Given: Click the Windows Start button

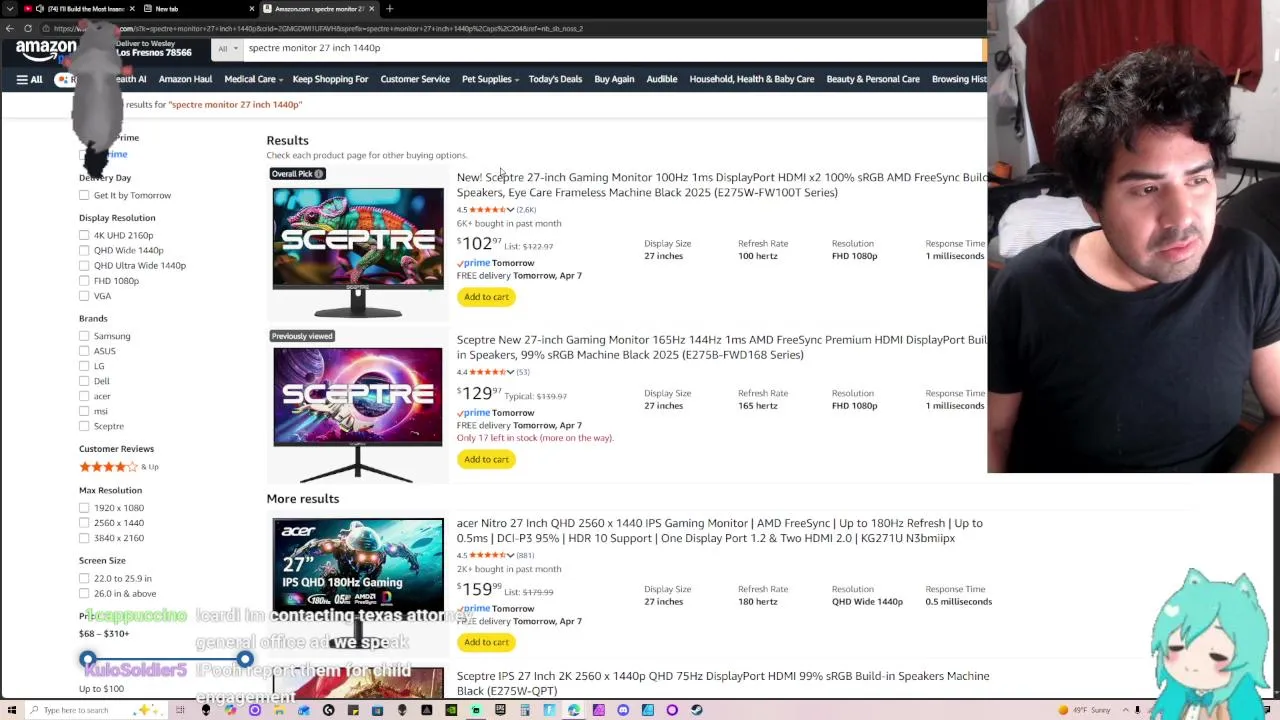Looking at the screenshot, I should [x=12, y=710].
